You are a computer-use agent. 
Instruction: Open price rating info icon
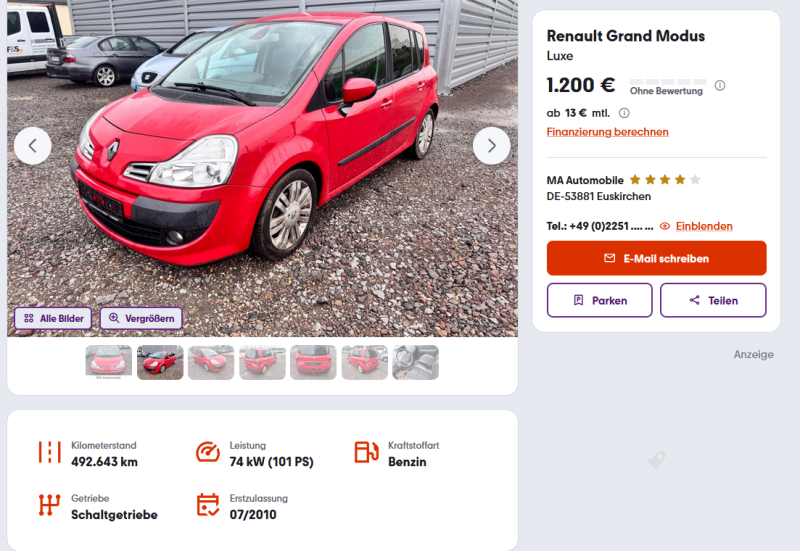(719, 85)
